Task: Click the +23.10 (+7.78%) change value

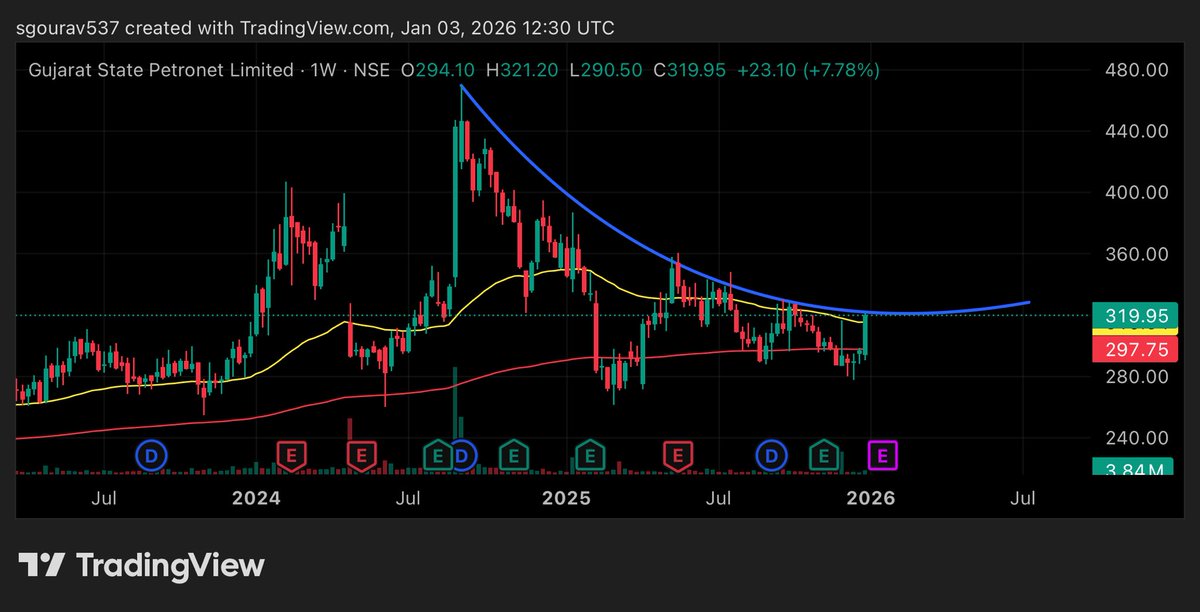Action: 808,71
